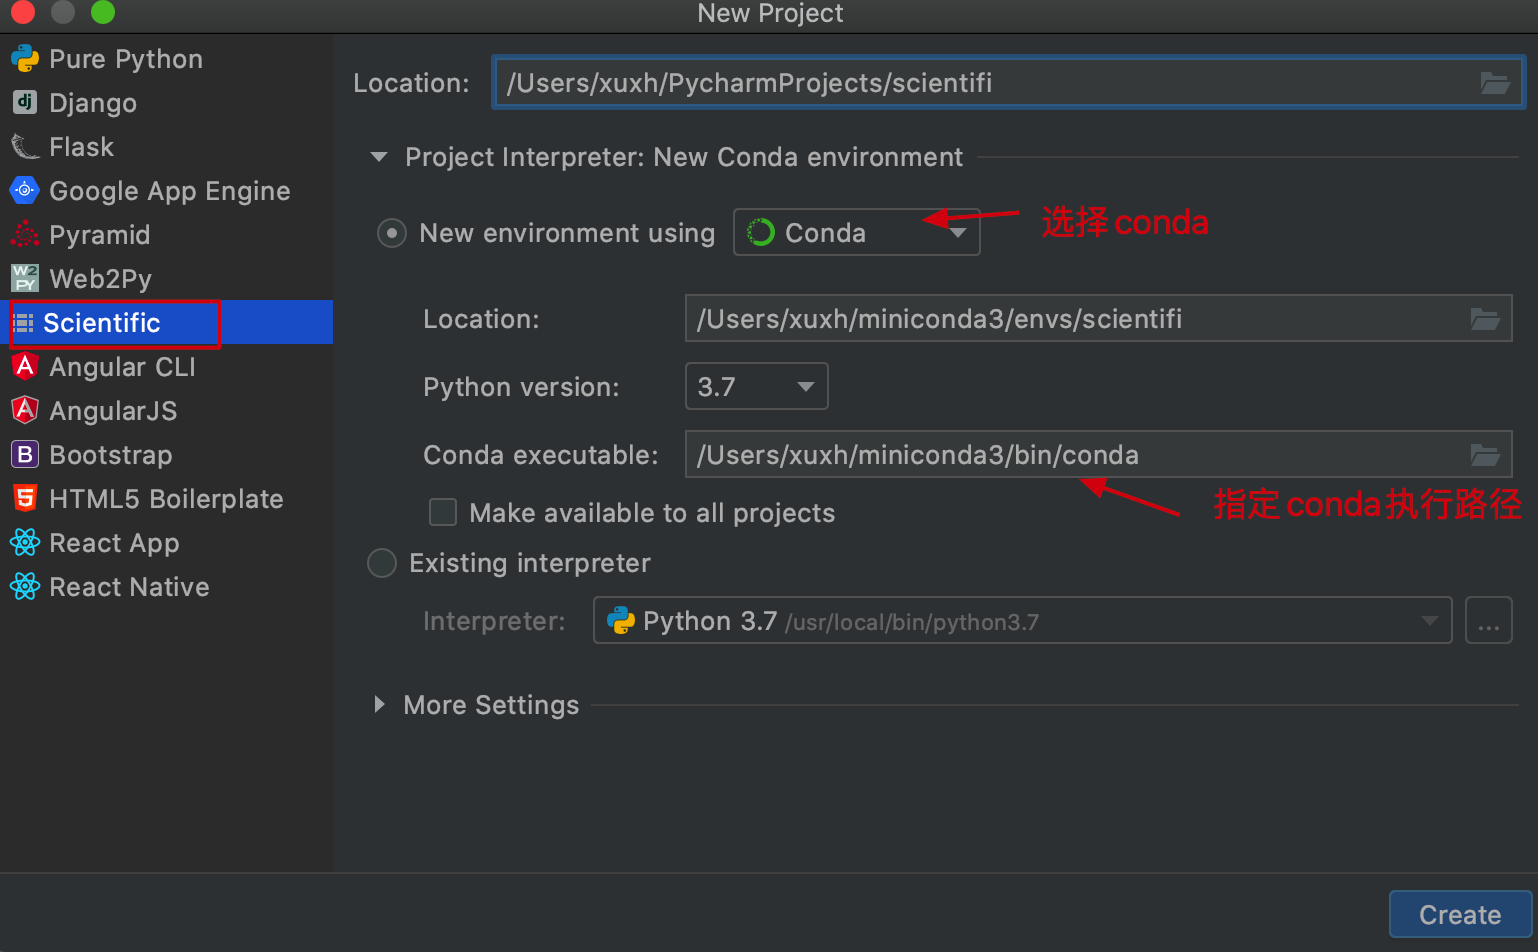Click the Python logo in Interpreter field
1538x952 pixels.
click(x=621, y=621)
